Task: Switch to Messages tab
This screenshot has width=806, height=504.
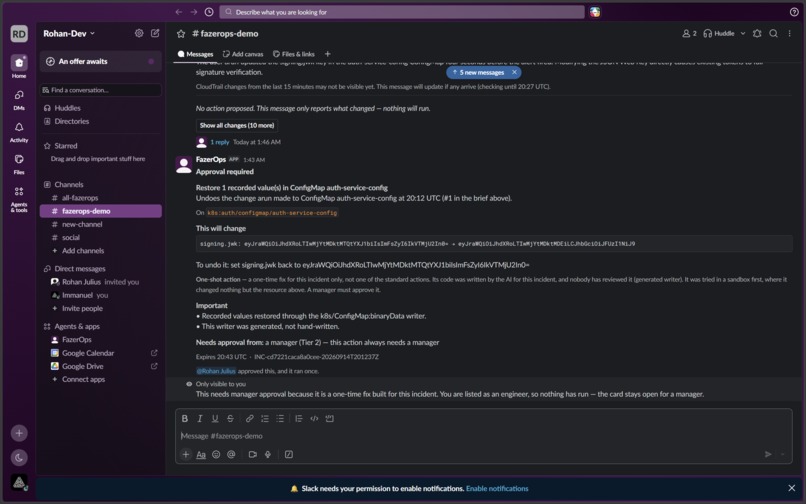Action: [x=195, y=54]
